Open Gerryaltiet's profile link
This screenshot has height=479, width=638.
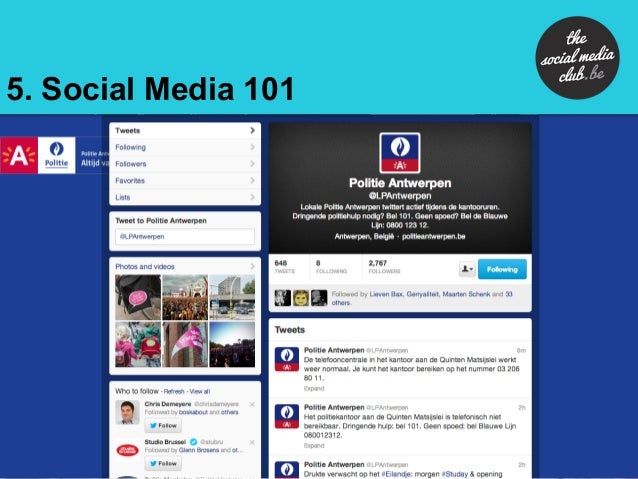423,294
